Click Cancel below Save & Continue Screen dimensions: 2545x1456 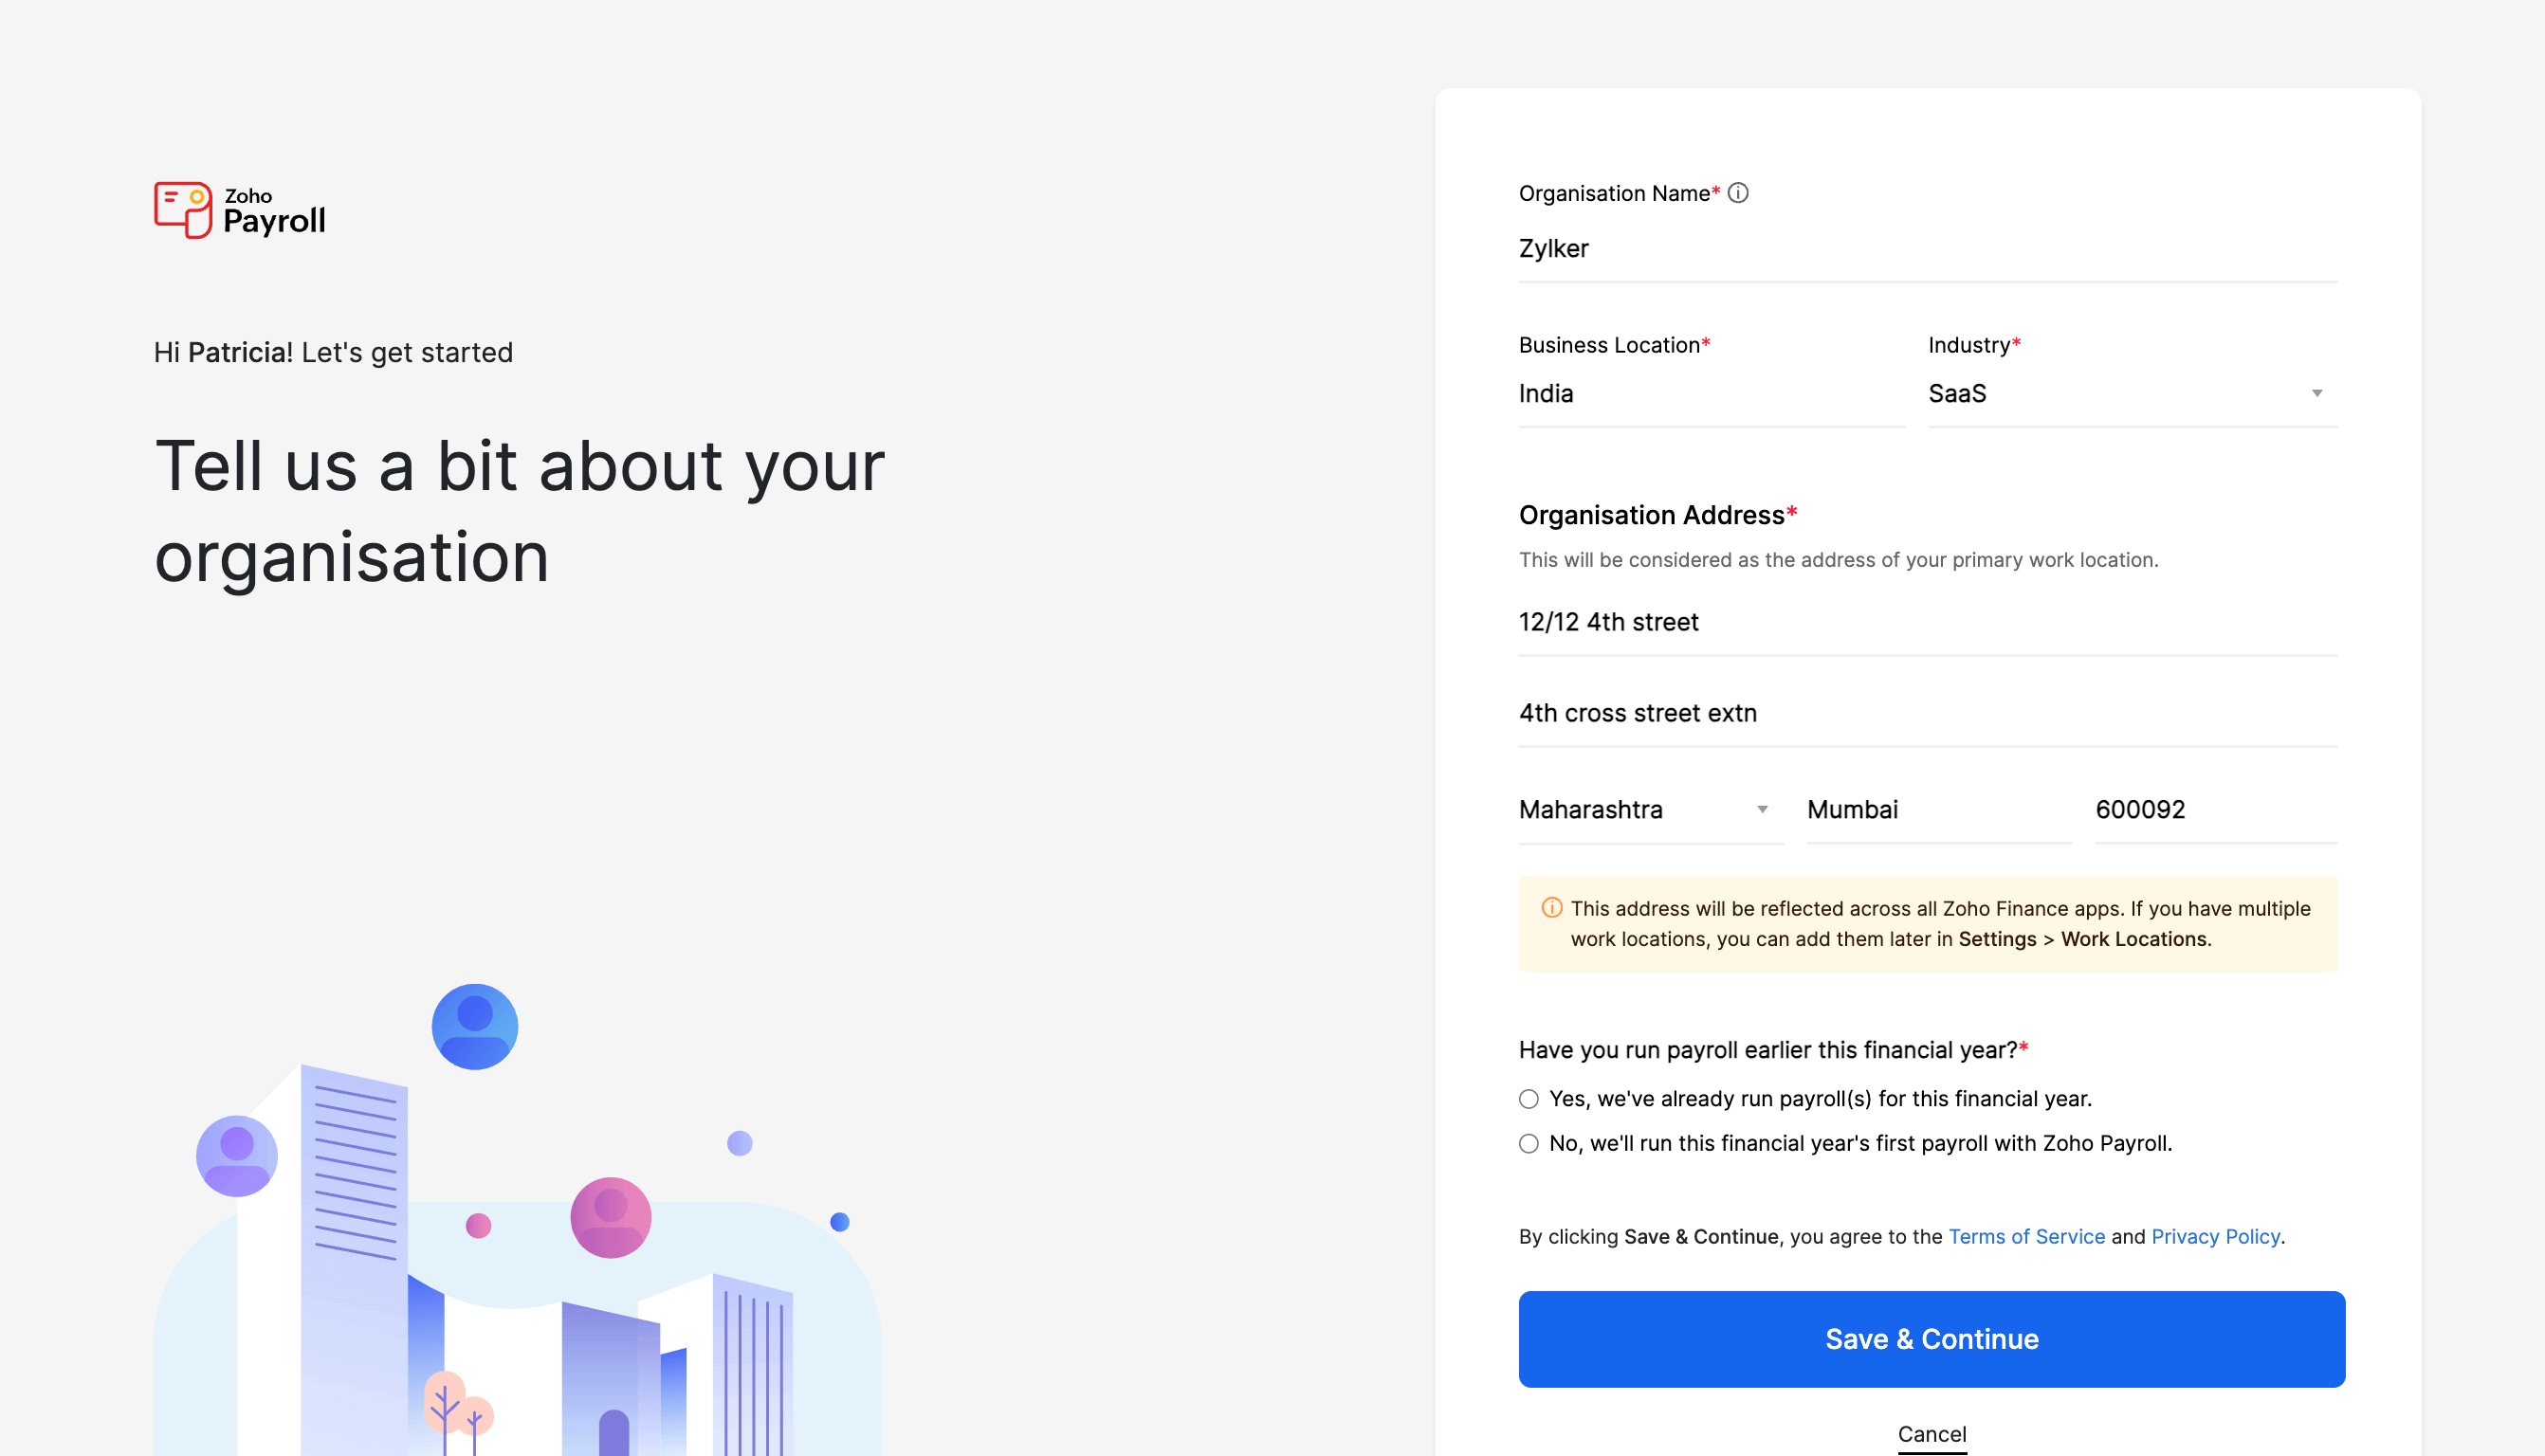click(x=1931, y=1433)
